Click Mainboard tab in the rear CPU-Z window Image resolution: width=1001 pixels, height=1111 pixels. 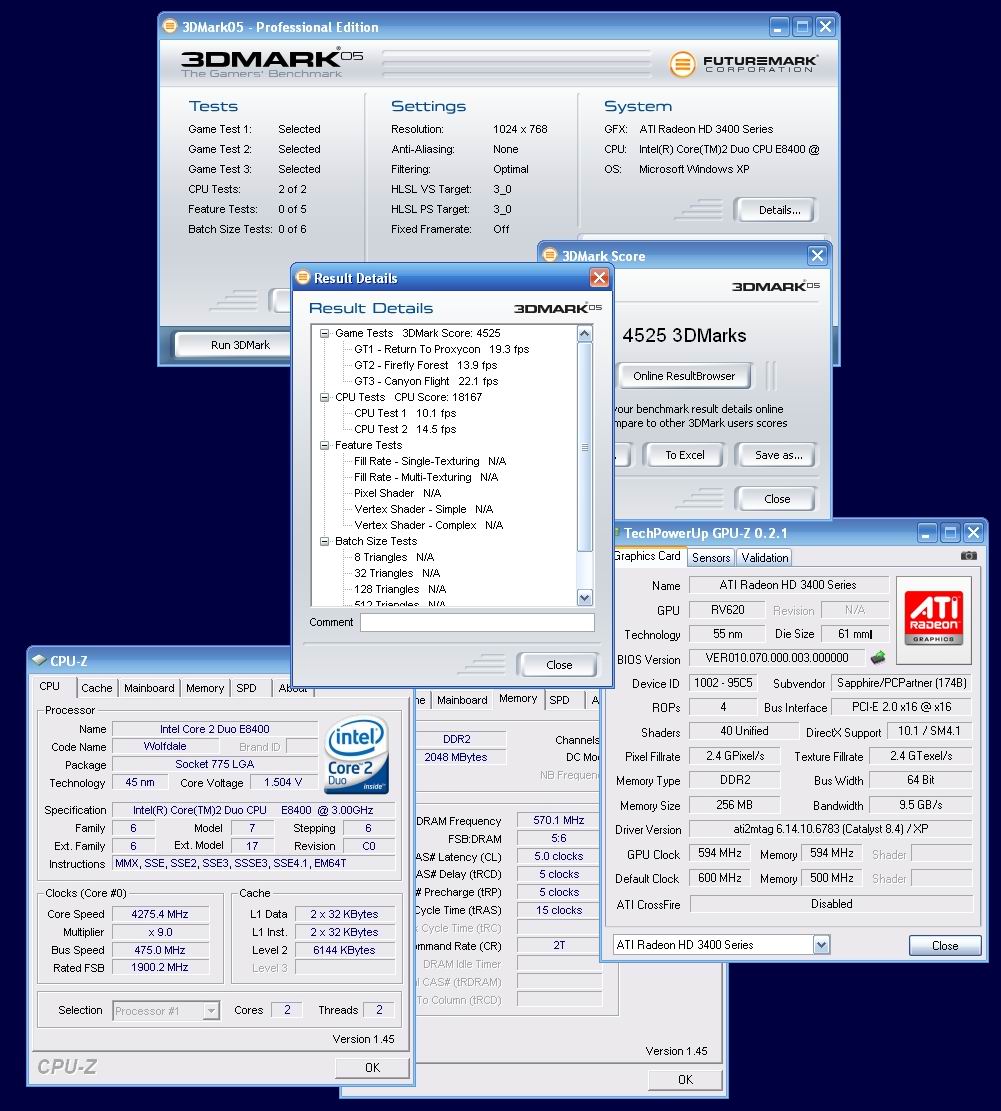[462, 700]
